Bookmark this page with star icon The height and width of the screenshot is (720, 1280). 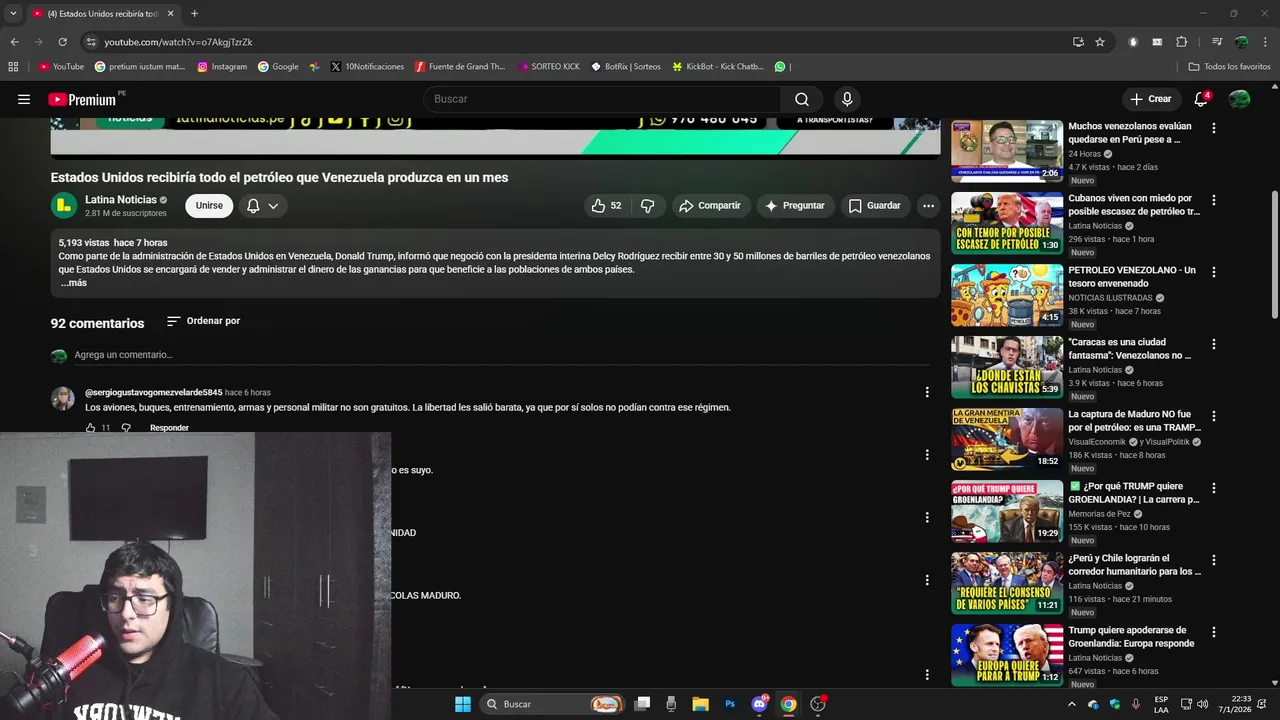pyautogui.click(x=1100, y=42)
